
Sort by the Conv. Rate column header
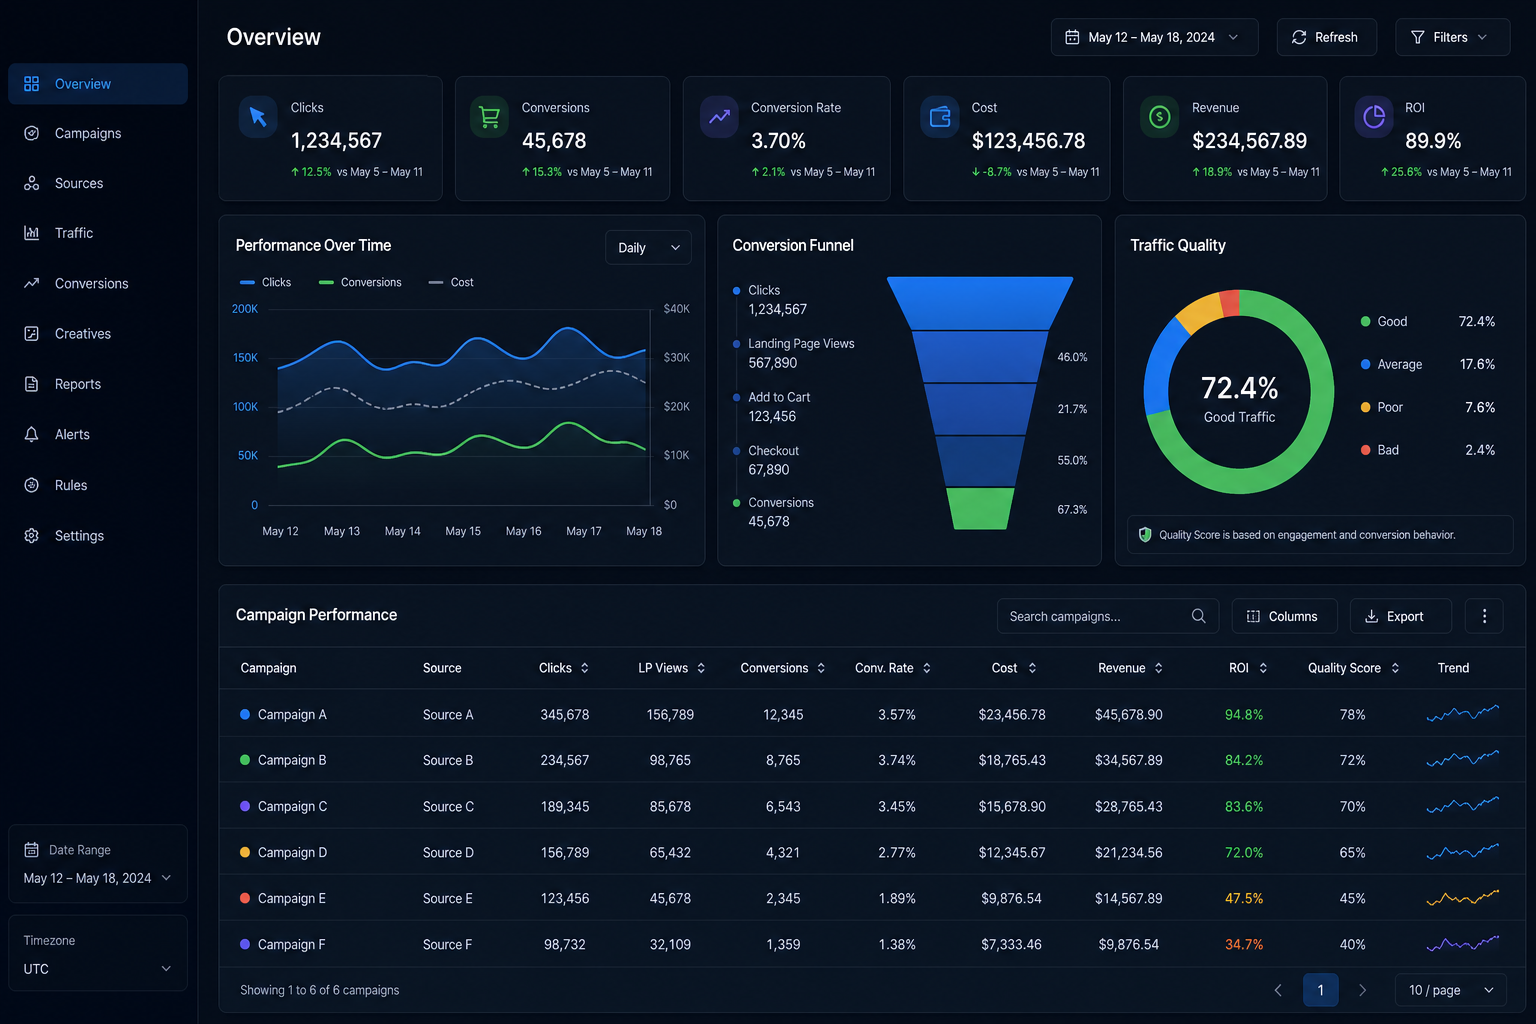[x=893, y=668]
